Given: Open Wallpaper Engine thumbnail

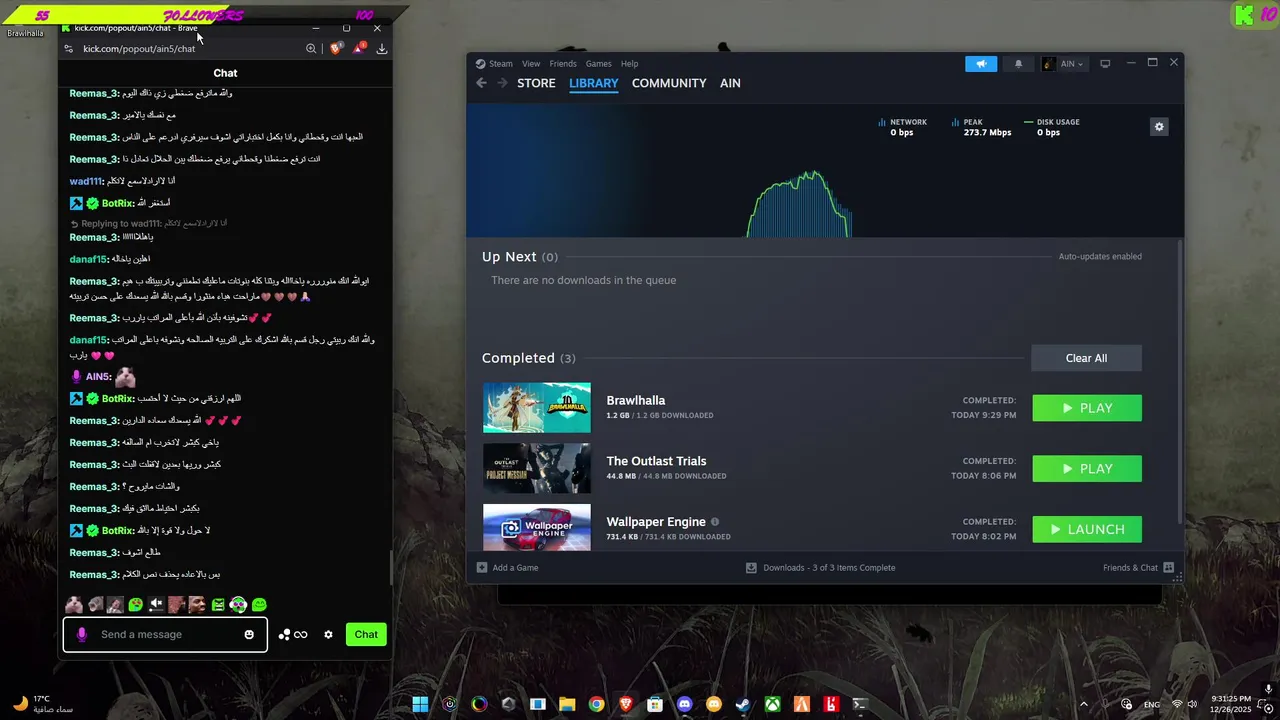Looking at the screenshot, I should click(537, 527).
